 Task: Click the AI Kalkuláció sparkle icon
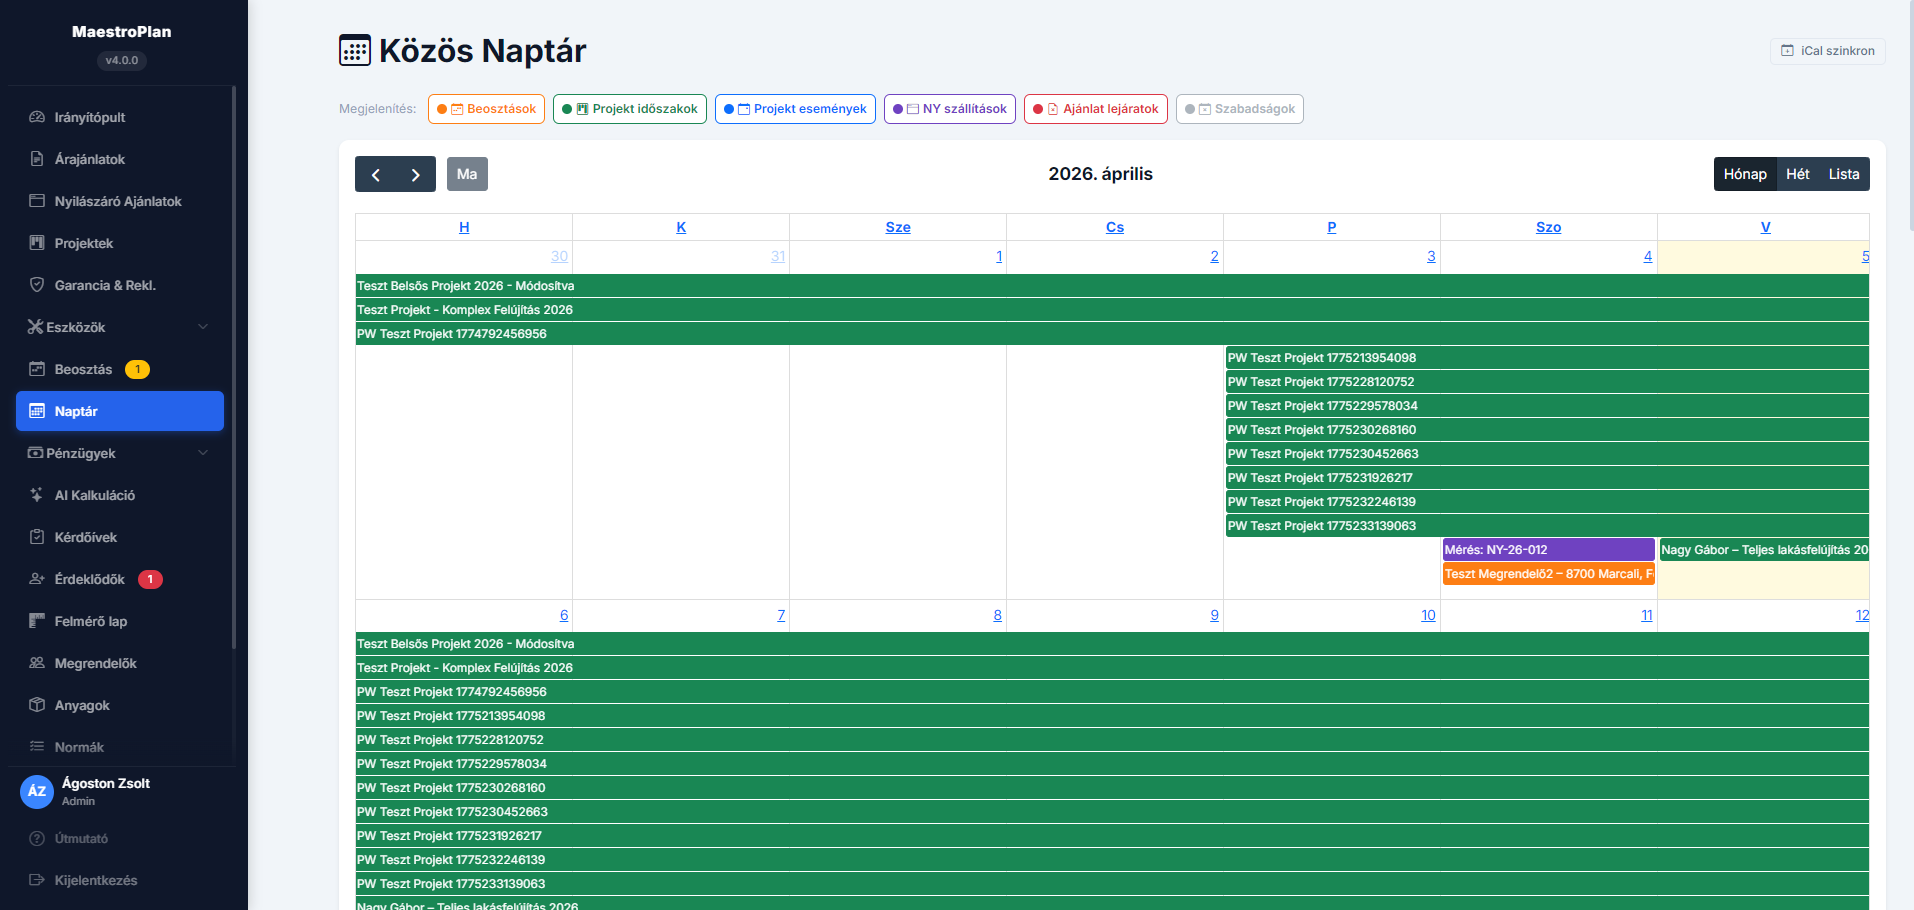[37, 495]
